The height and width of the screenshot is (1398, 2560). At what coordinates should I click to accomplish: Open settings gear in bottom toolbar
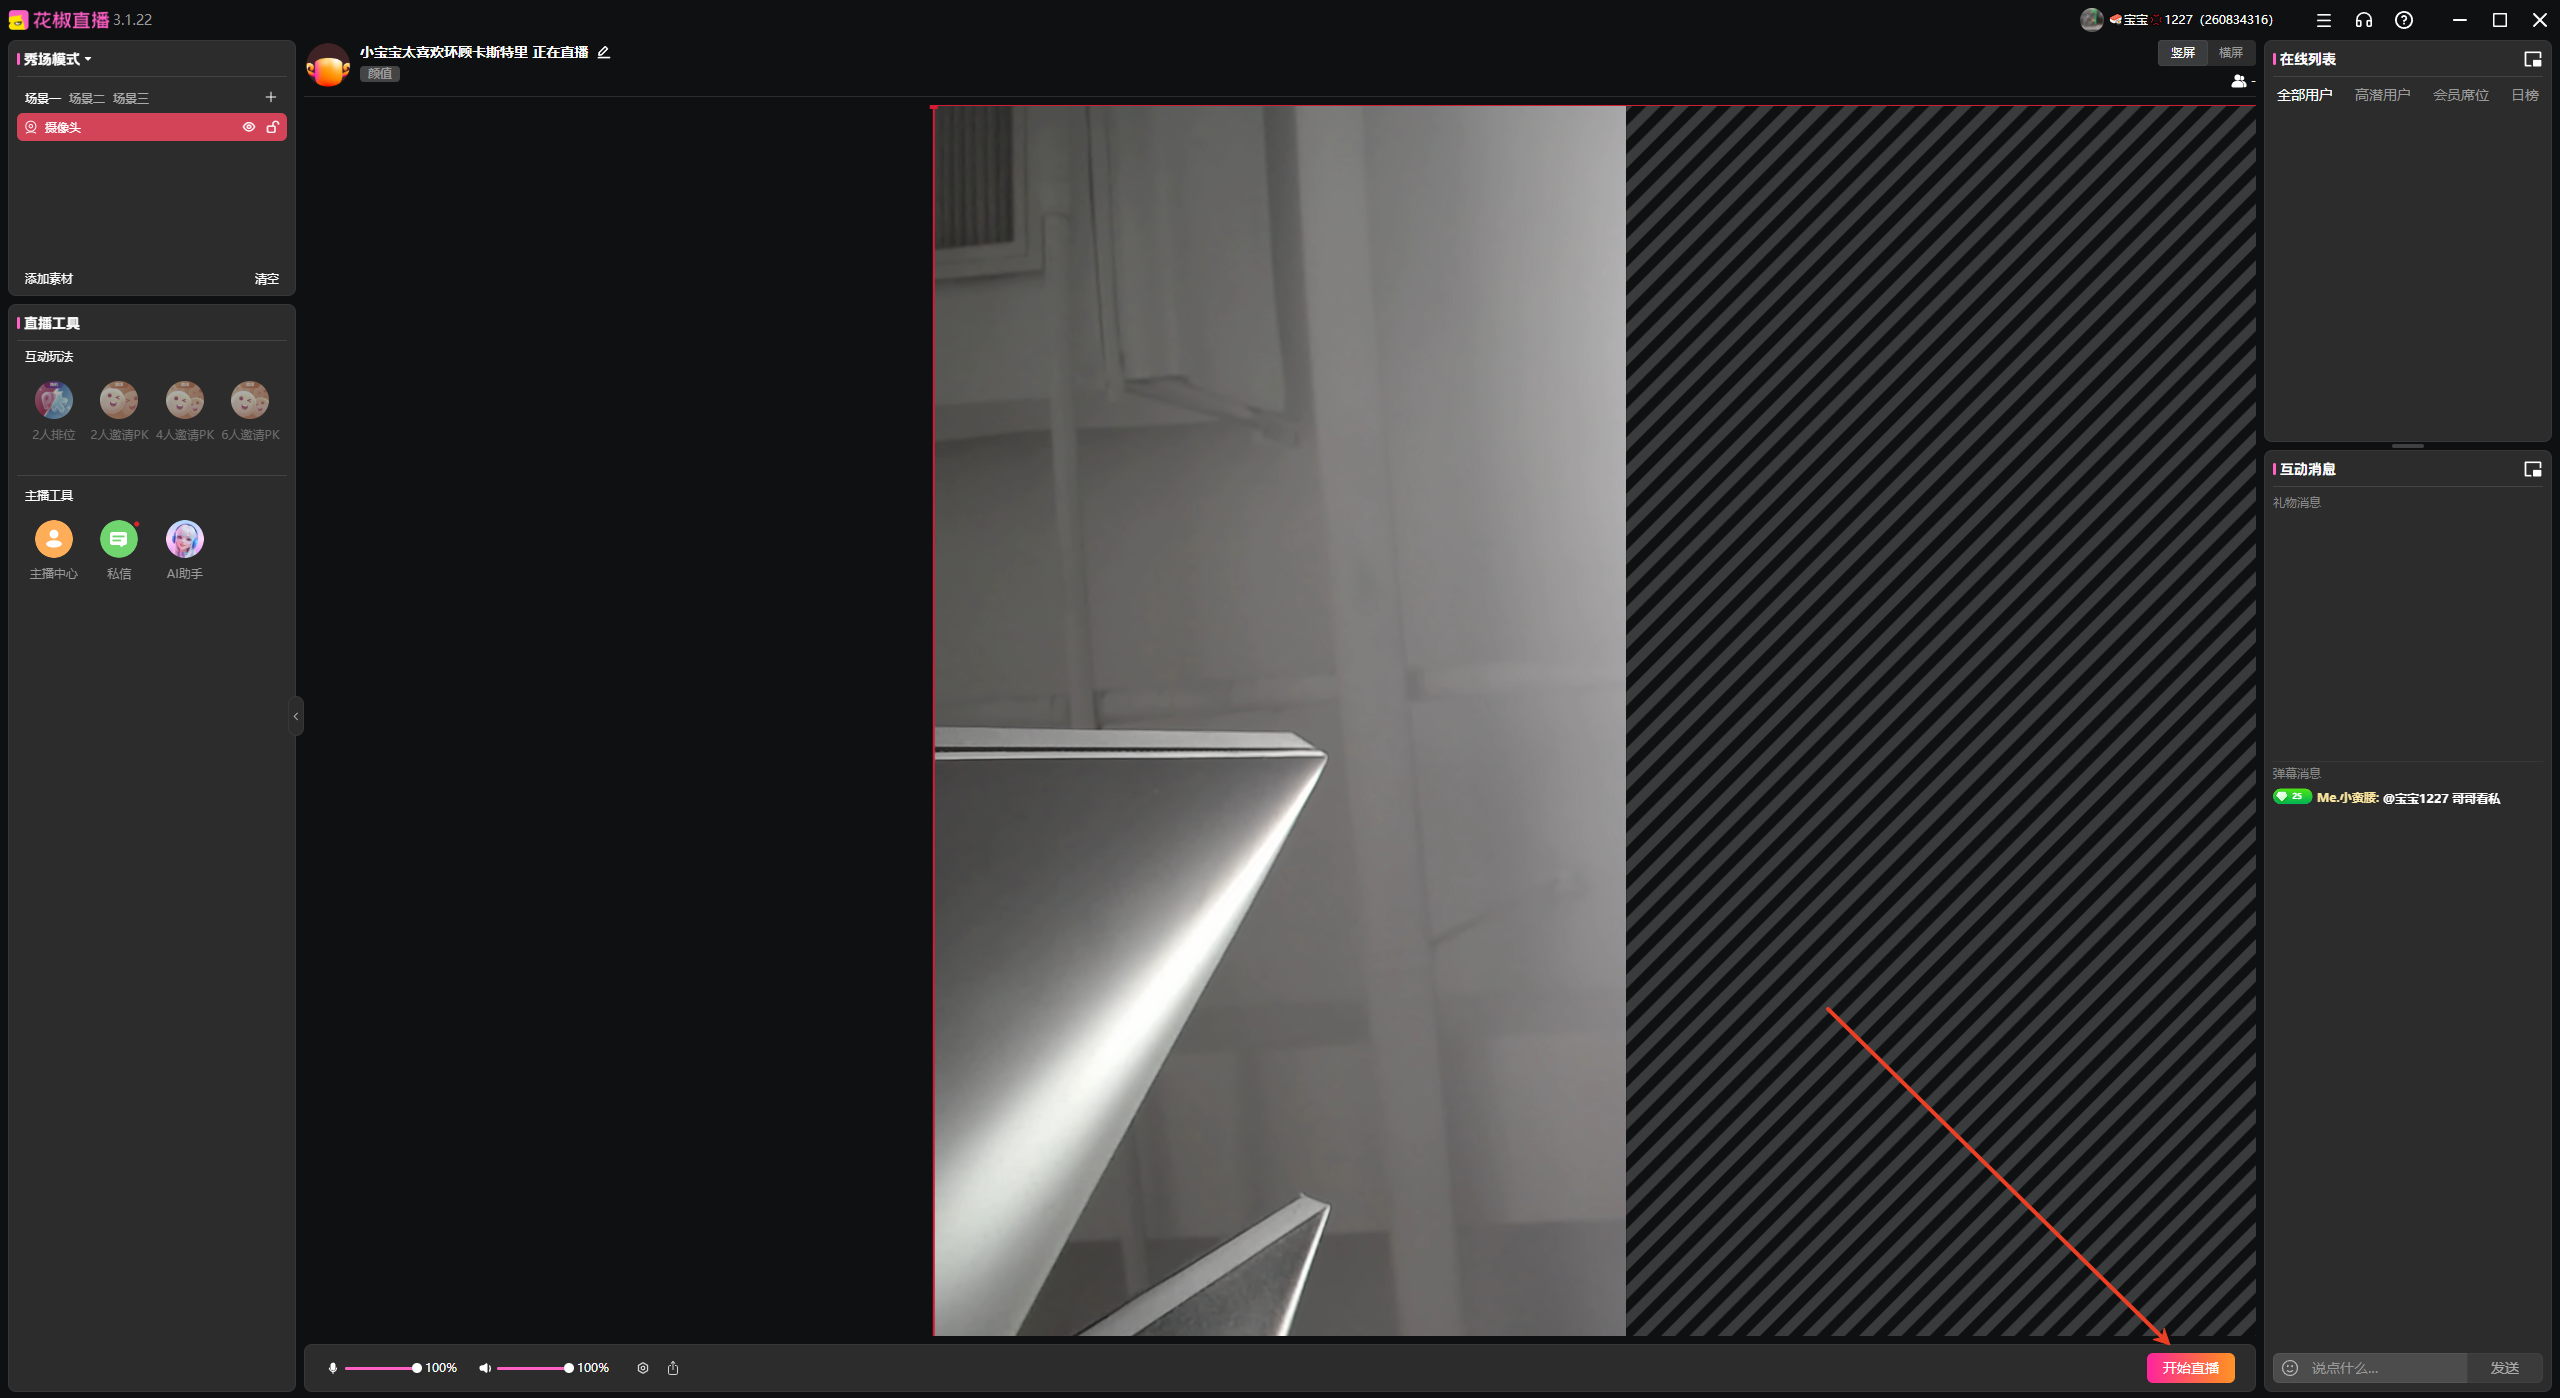pos(643,1368)
